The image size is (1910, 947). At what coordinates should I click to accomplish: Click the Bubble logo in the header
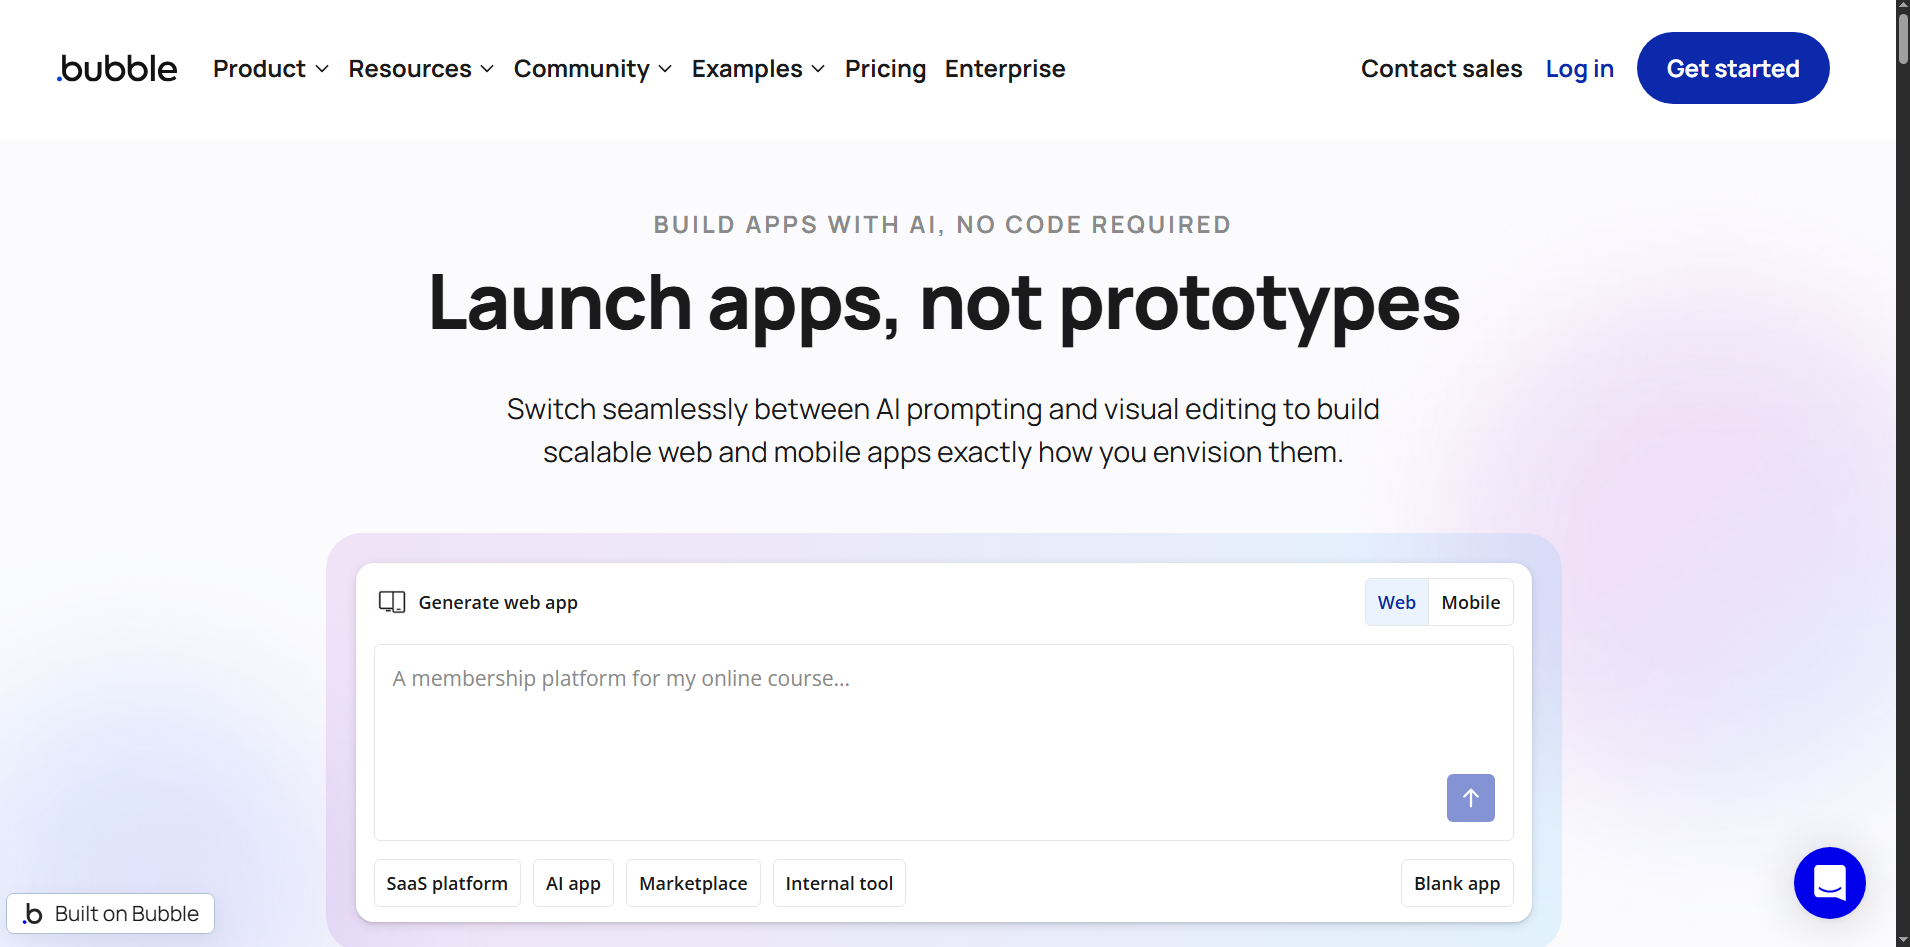coord(117,68)
